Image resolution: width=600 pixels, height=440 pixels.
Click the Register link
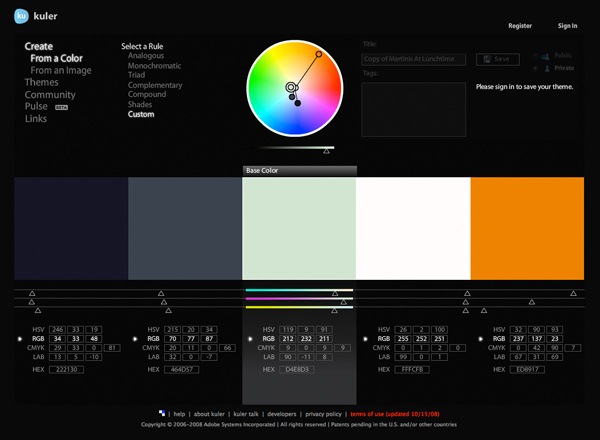click(520, 26)
